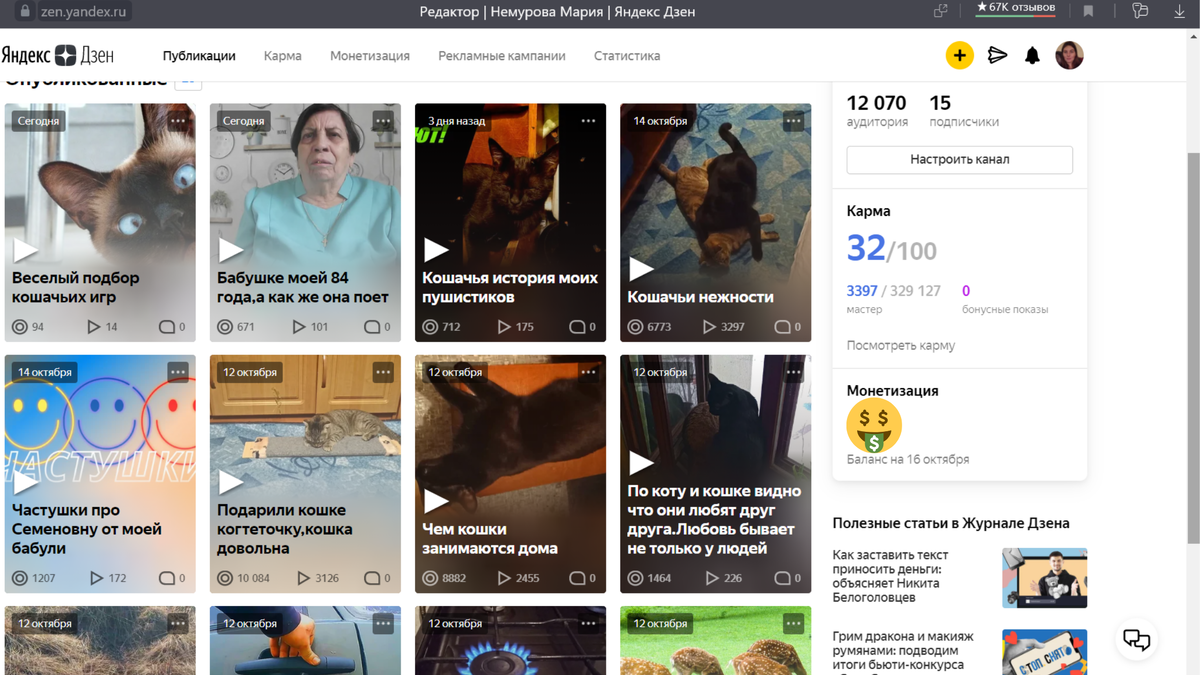The image size is (1200, 675).
Task: Open three-dot menu on the deer video card
Action: coord(793,623)
